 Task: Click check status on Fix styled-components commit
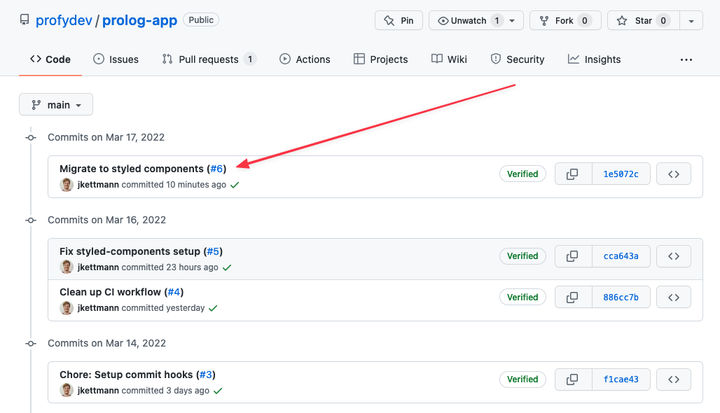point(227,267)
